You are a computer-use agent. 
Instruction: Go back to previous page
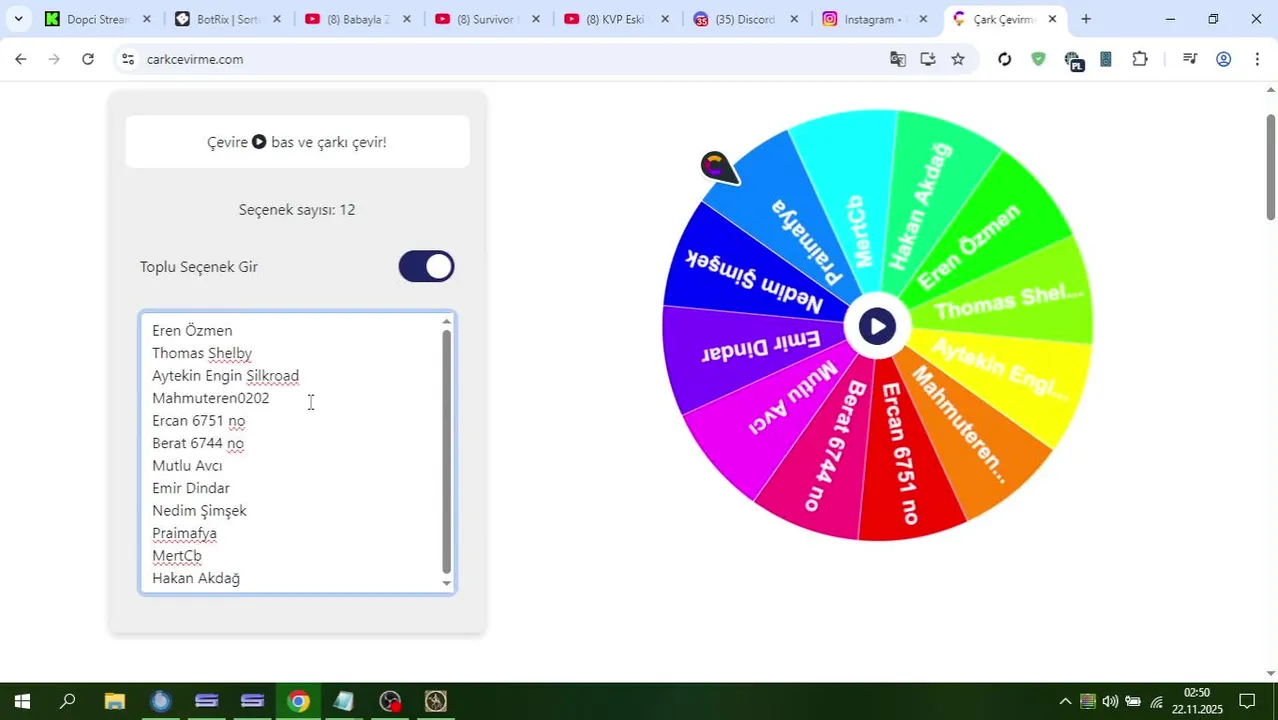tap(21, 59)
